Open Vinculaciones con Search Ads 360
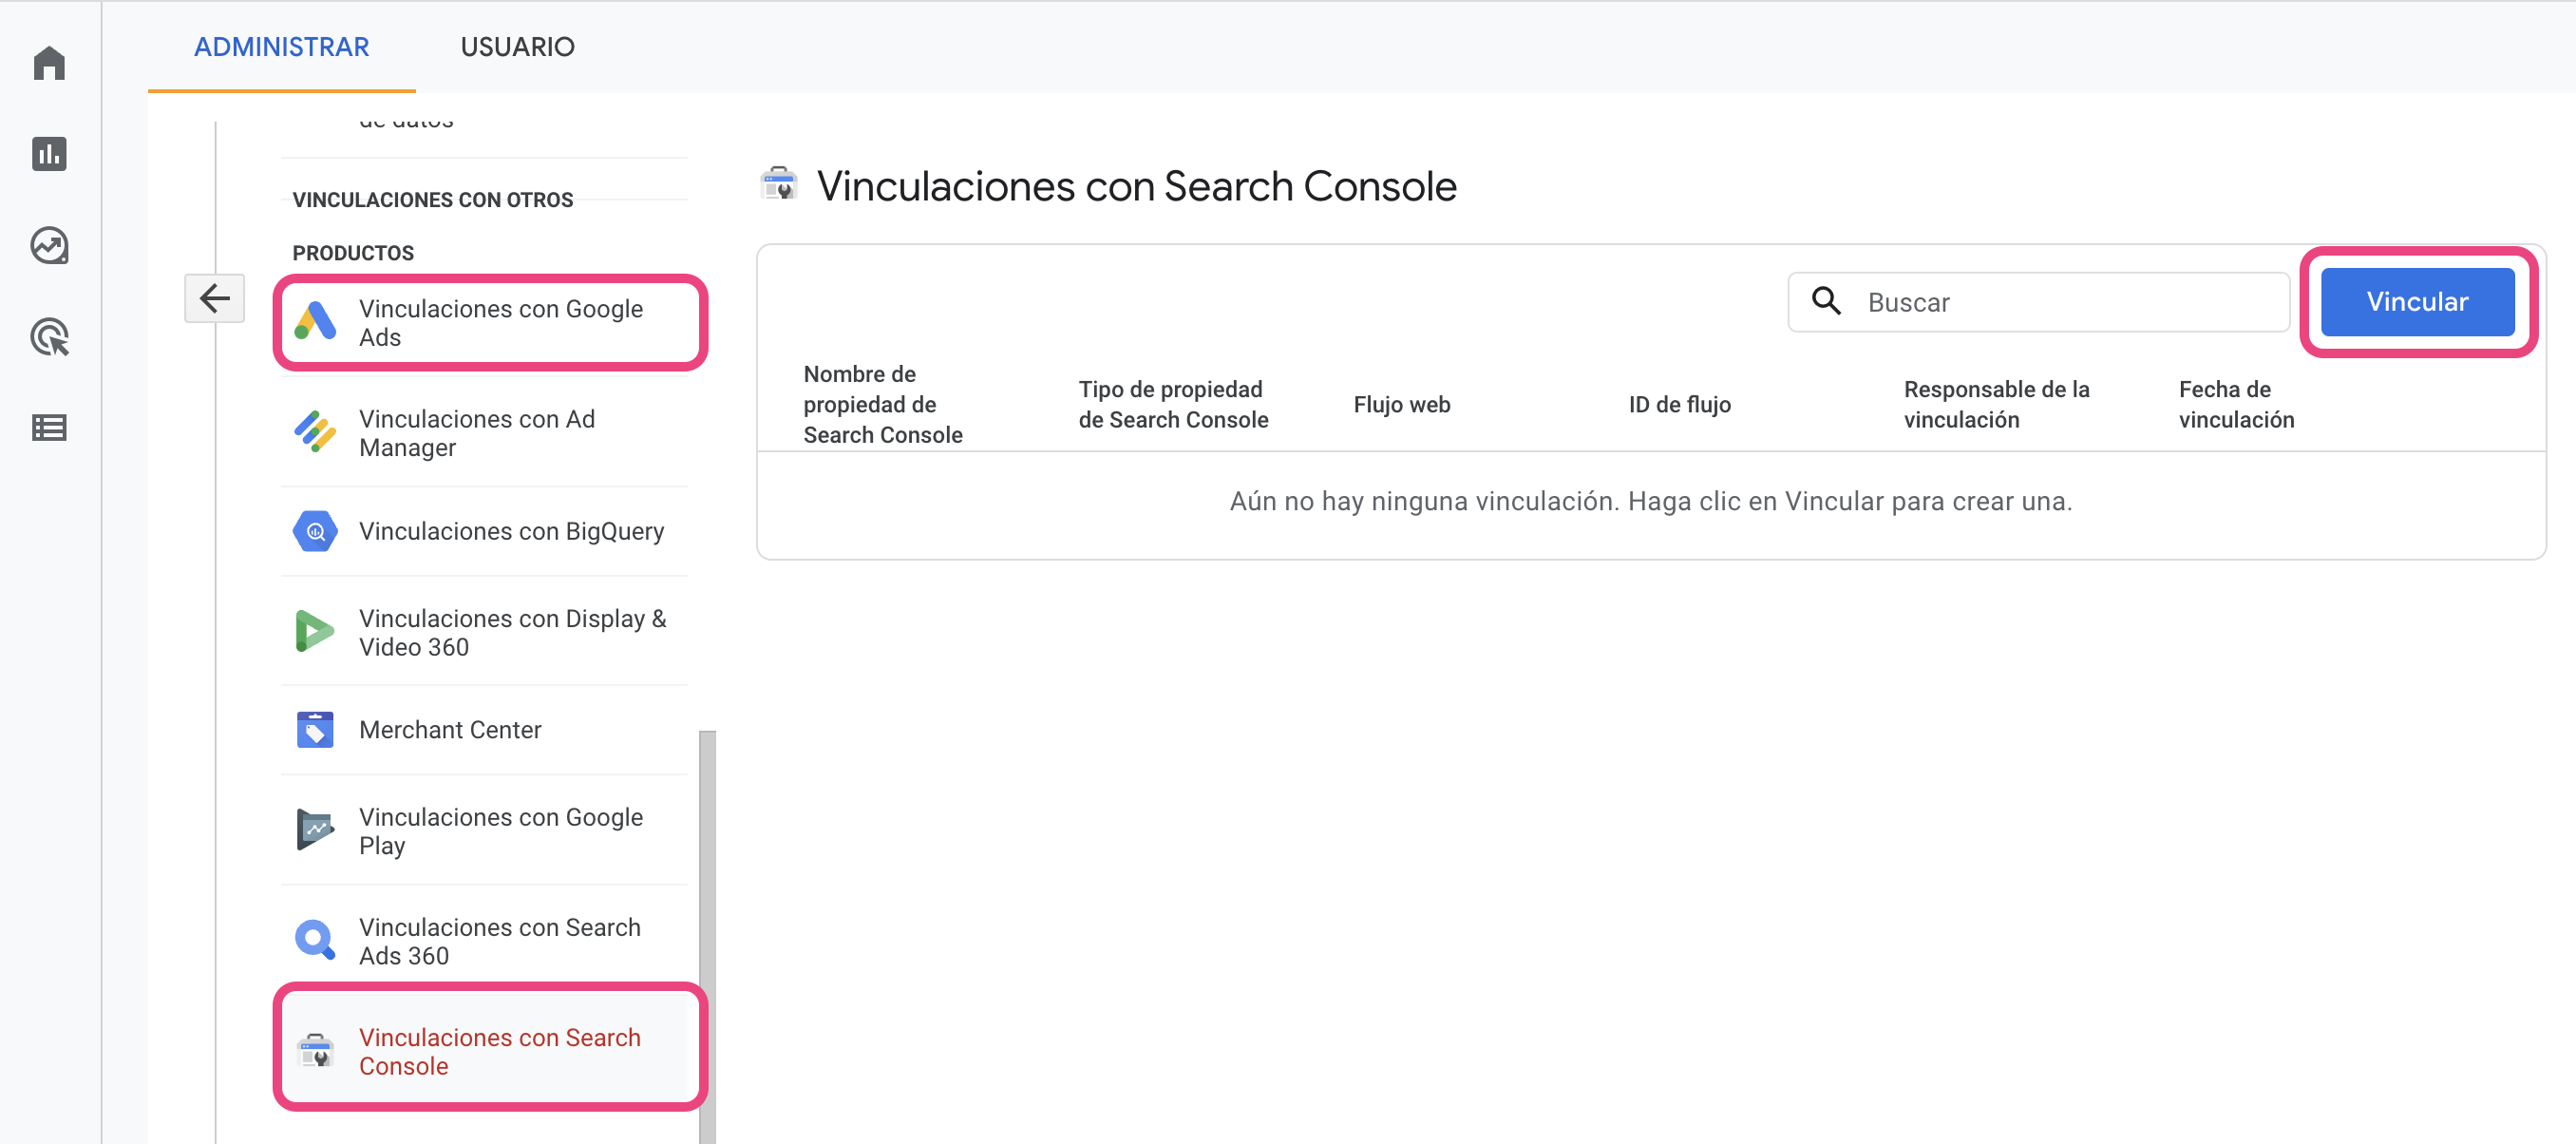This screenshot has height=1144, width=2576. tap(485, 941)
